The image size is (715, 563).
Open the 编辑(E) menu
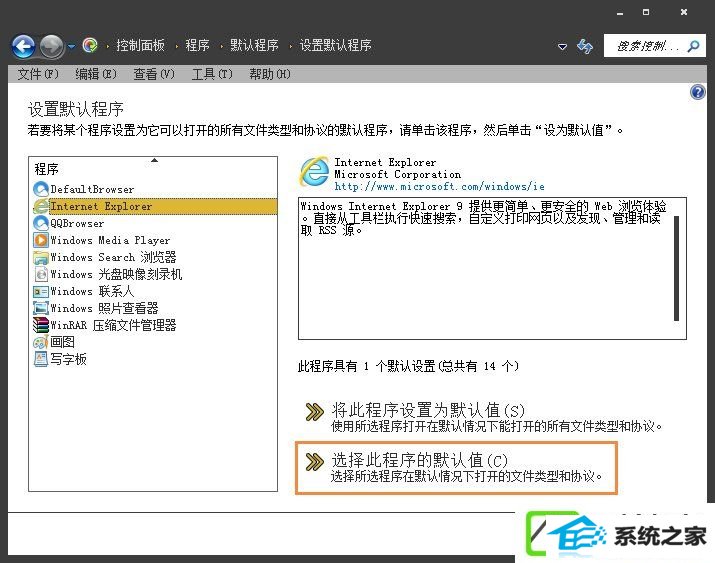click(96, 74)
